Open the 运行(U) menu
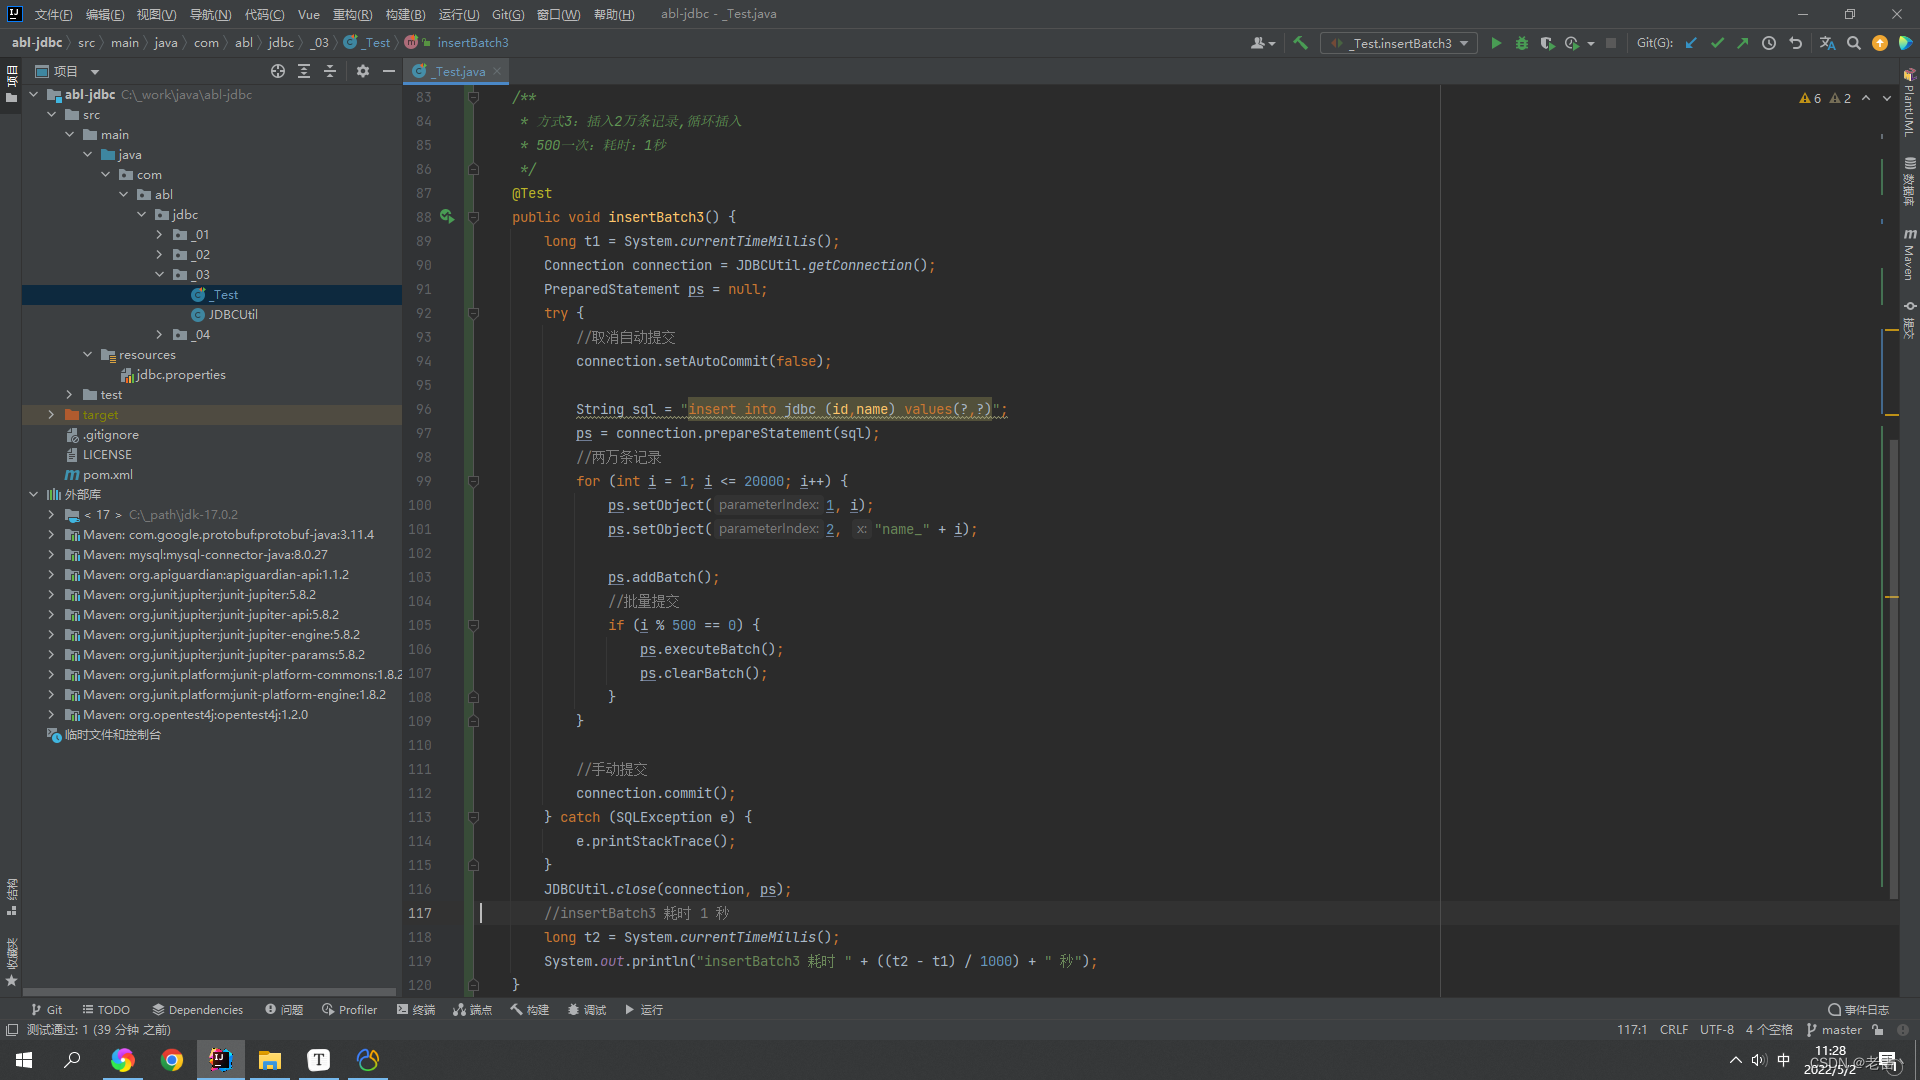The height and width of the screenshot is (1080, 1920). pos(459,14)
